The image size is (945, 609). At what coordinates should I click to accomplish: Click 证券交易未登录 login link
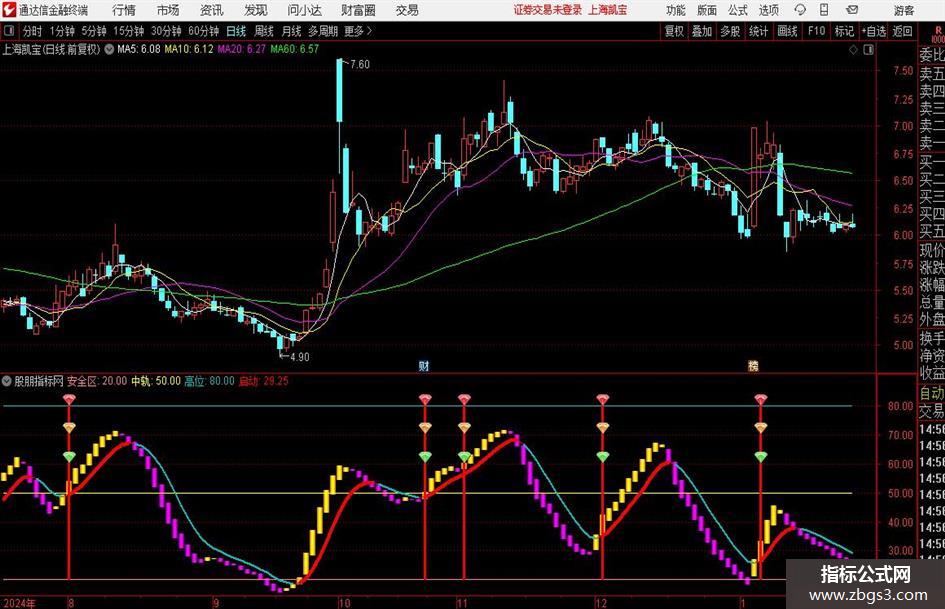548,10
